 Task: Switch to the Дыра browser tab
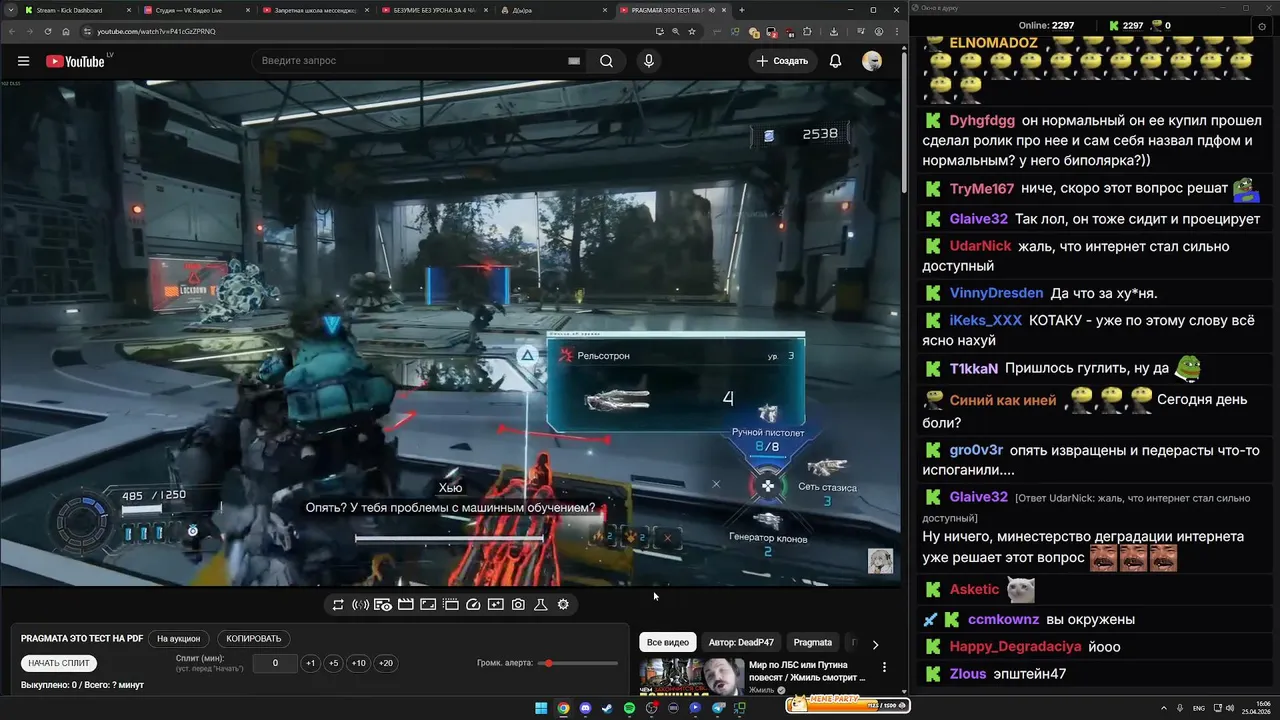(552, 10)
